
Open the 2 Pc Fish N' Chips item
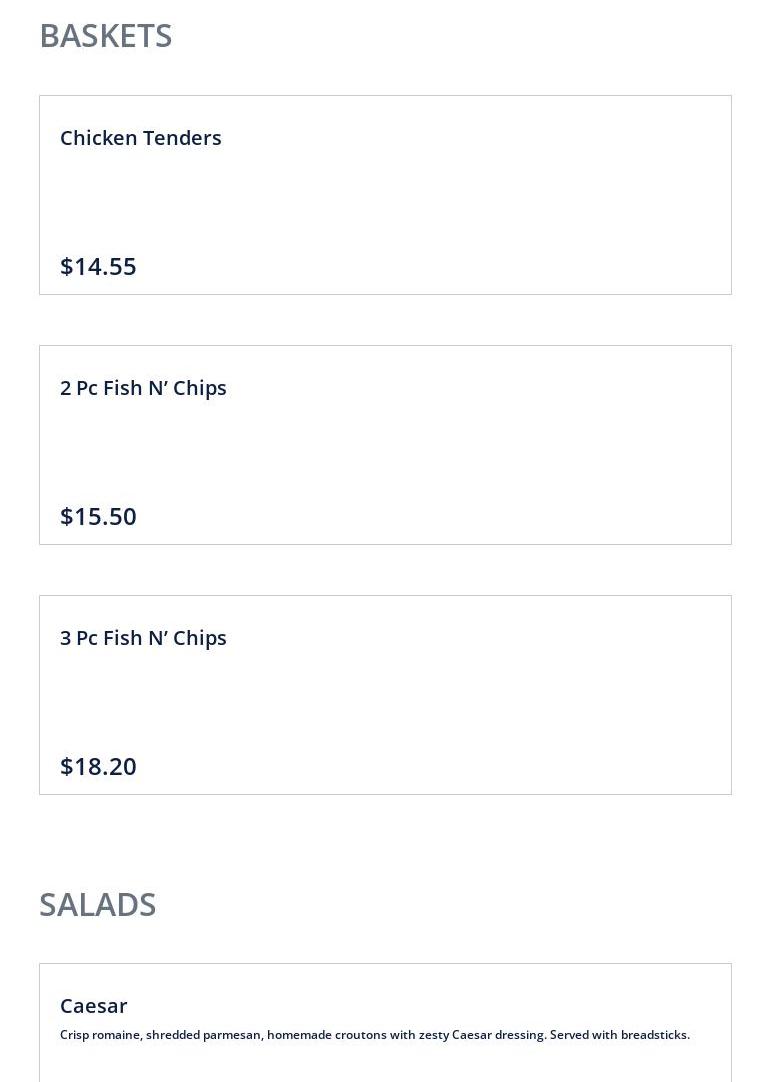point(143,388)
